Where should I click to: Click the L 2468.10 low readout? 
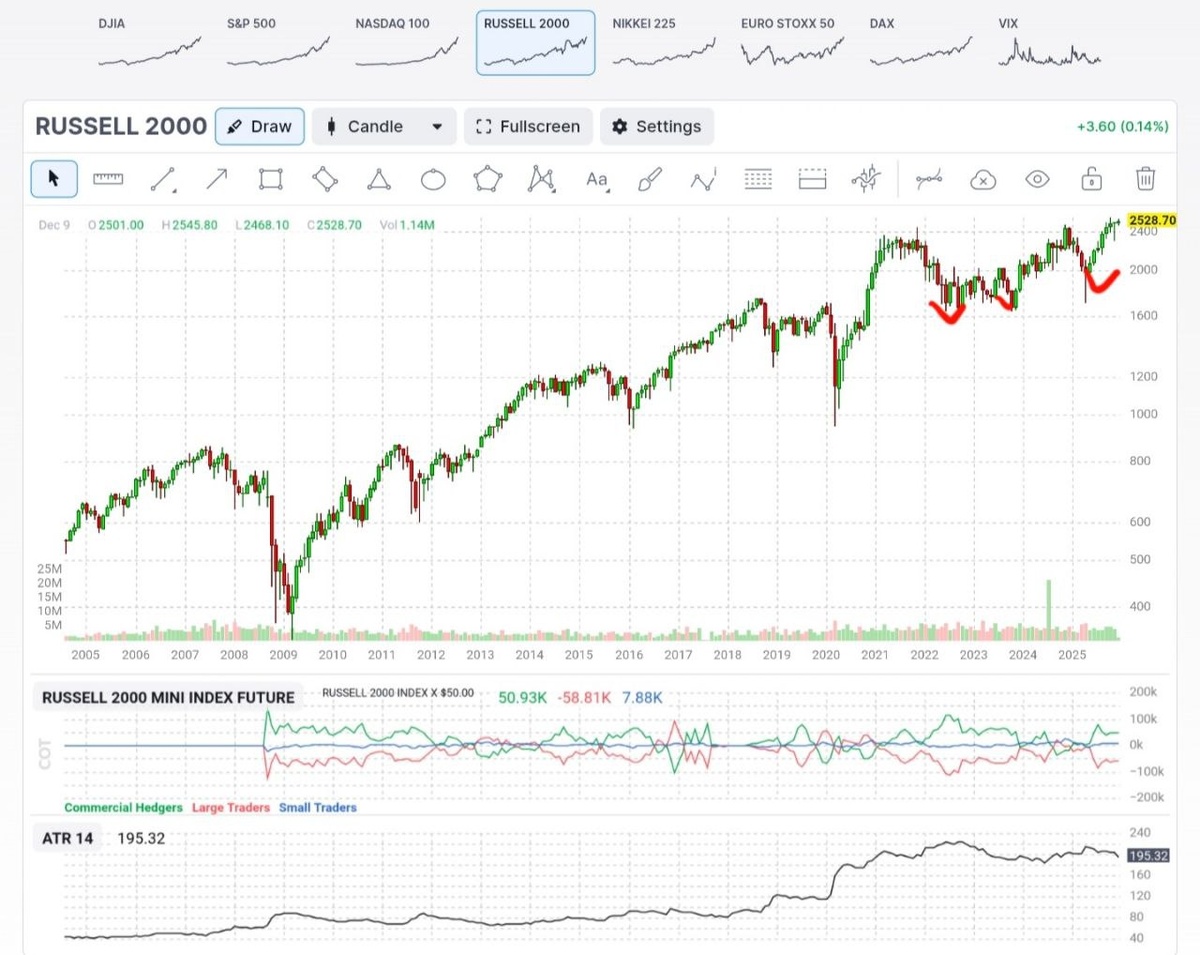[x=262, y=225]
